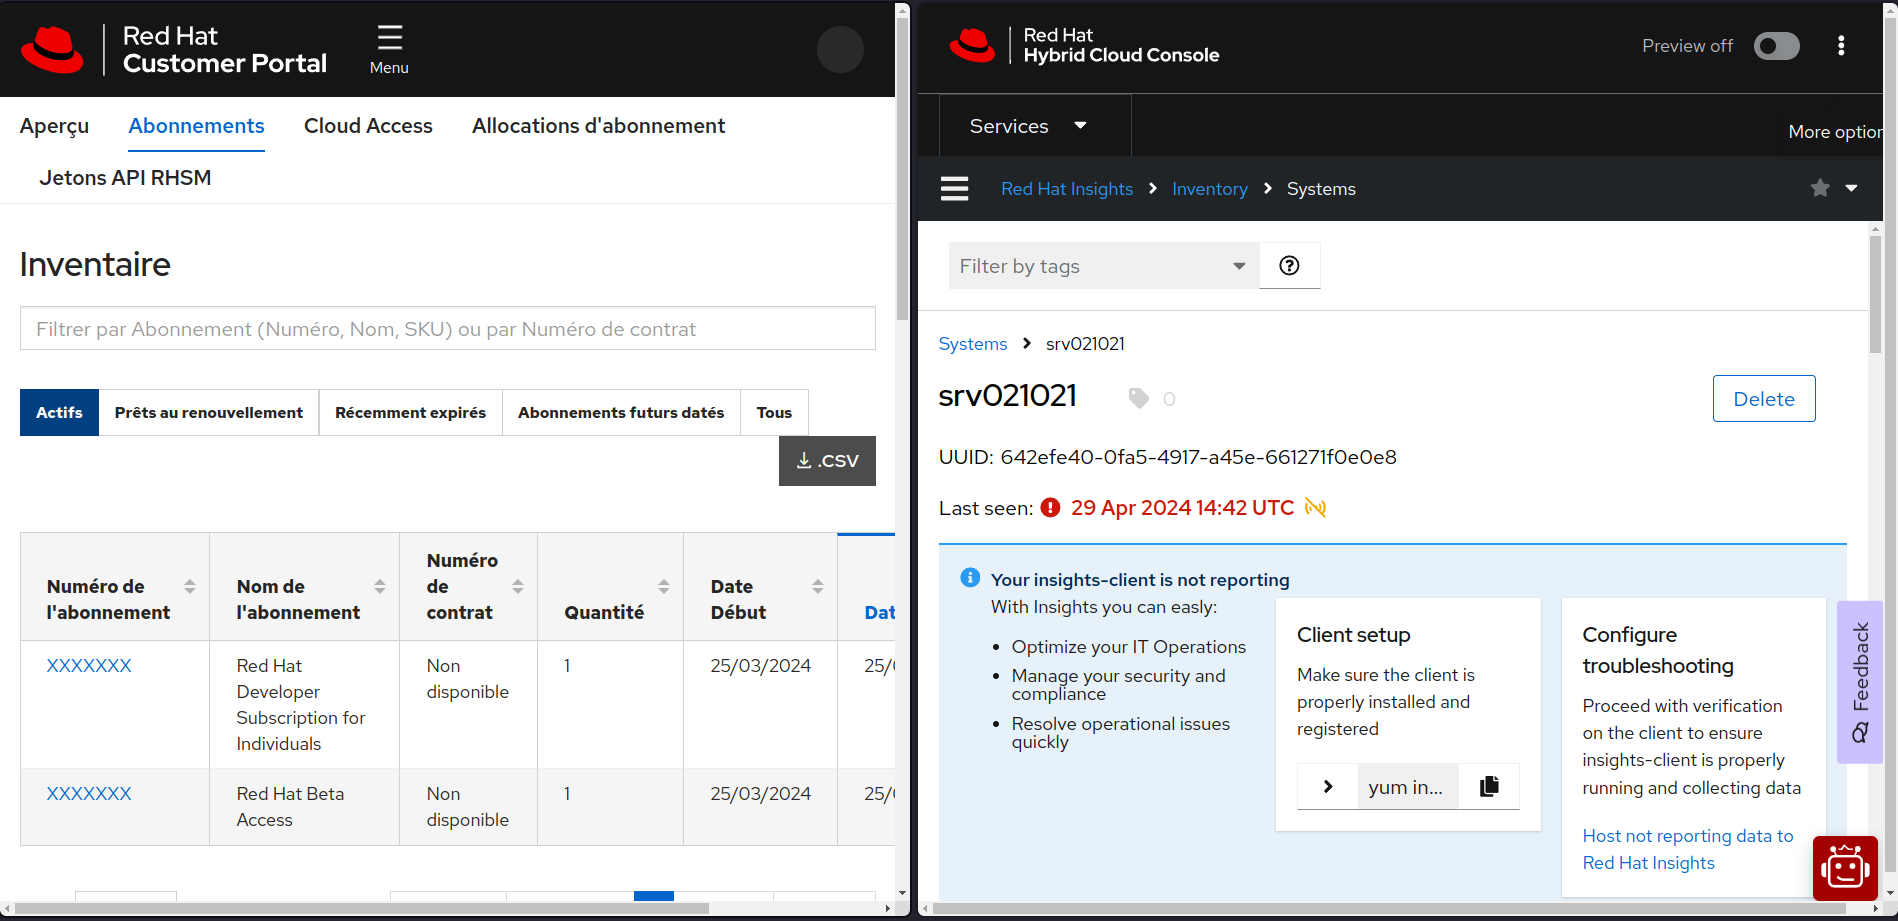Sort by Numéro de contrat column
Screen dimensions: 1898x921
pyautogui.click(x=518, y=587)
